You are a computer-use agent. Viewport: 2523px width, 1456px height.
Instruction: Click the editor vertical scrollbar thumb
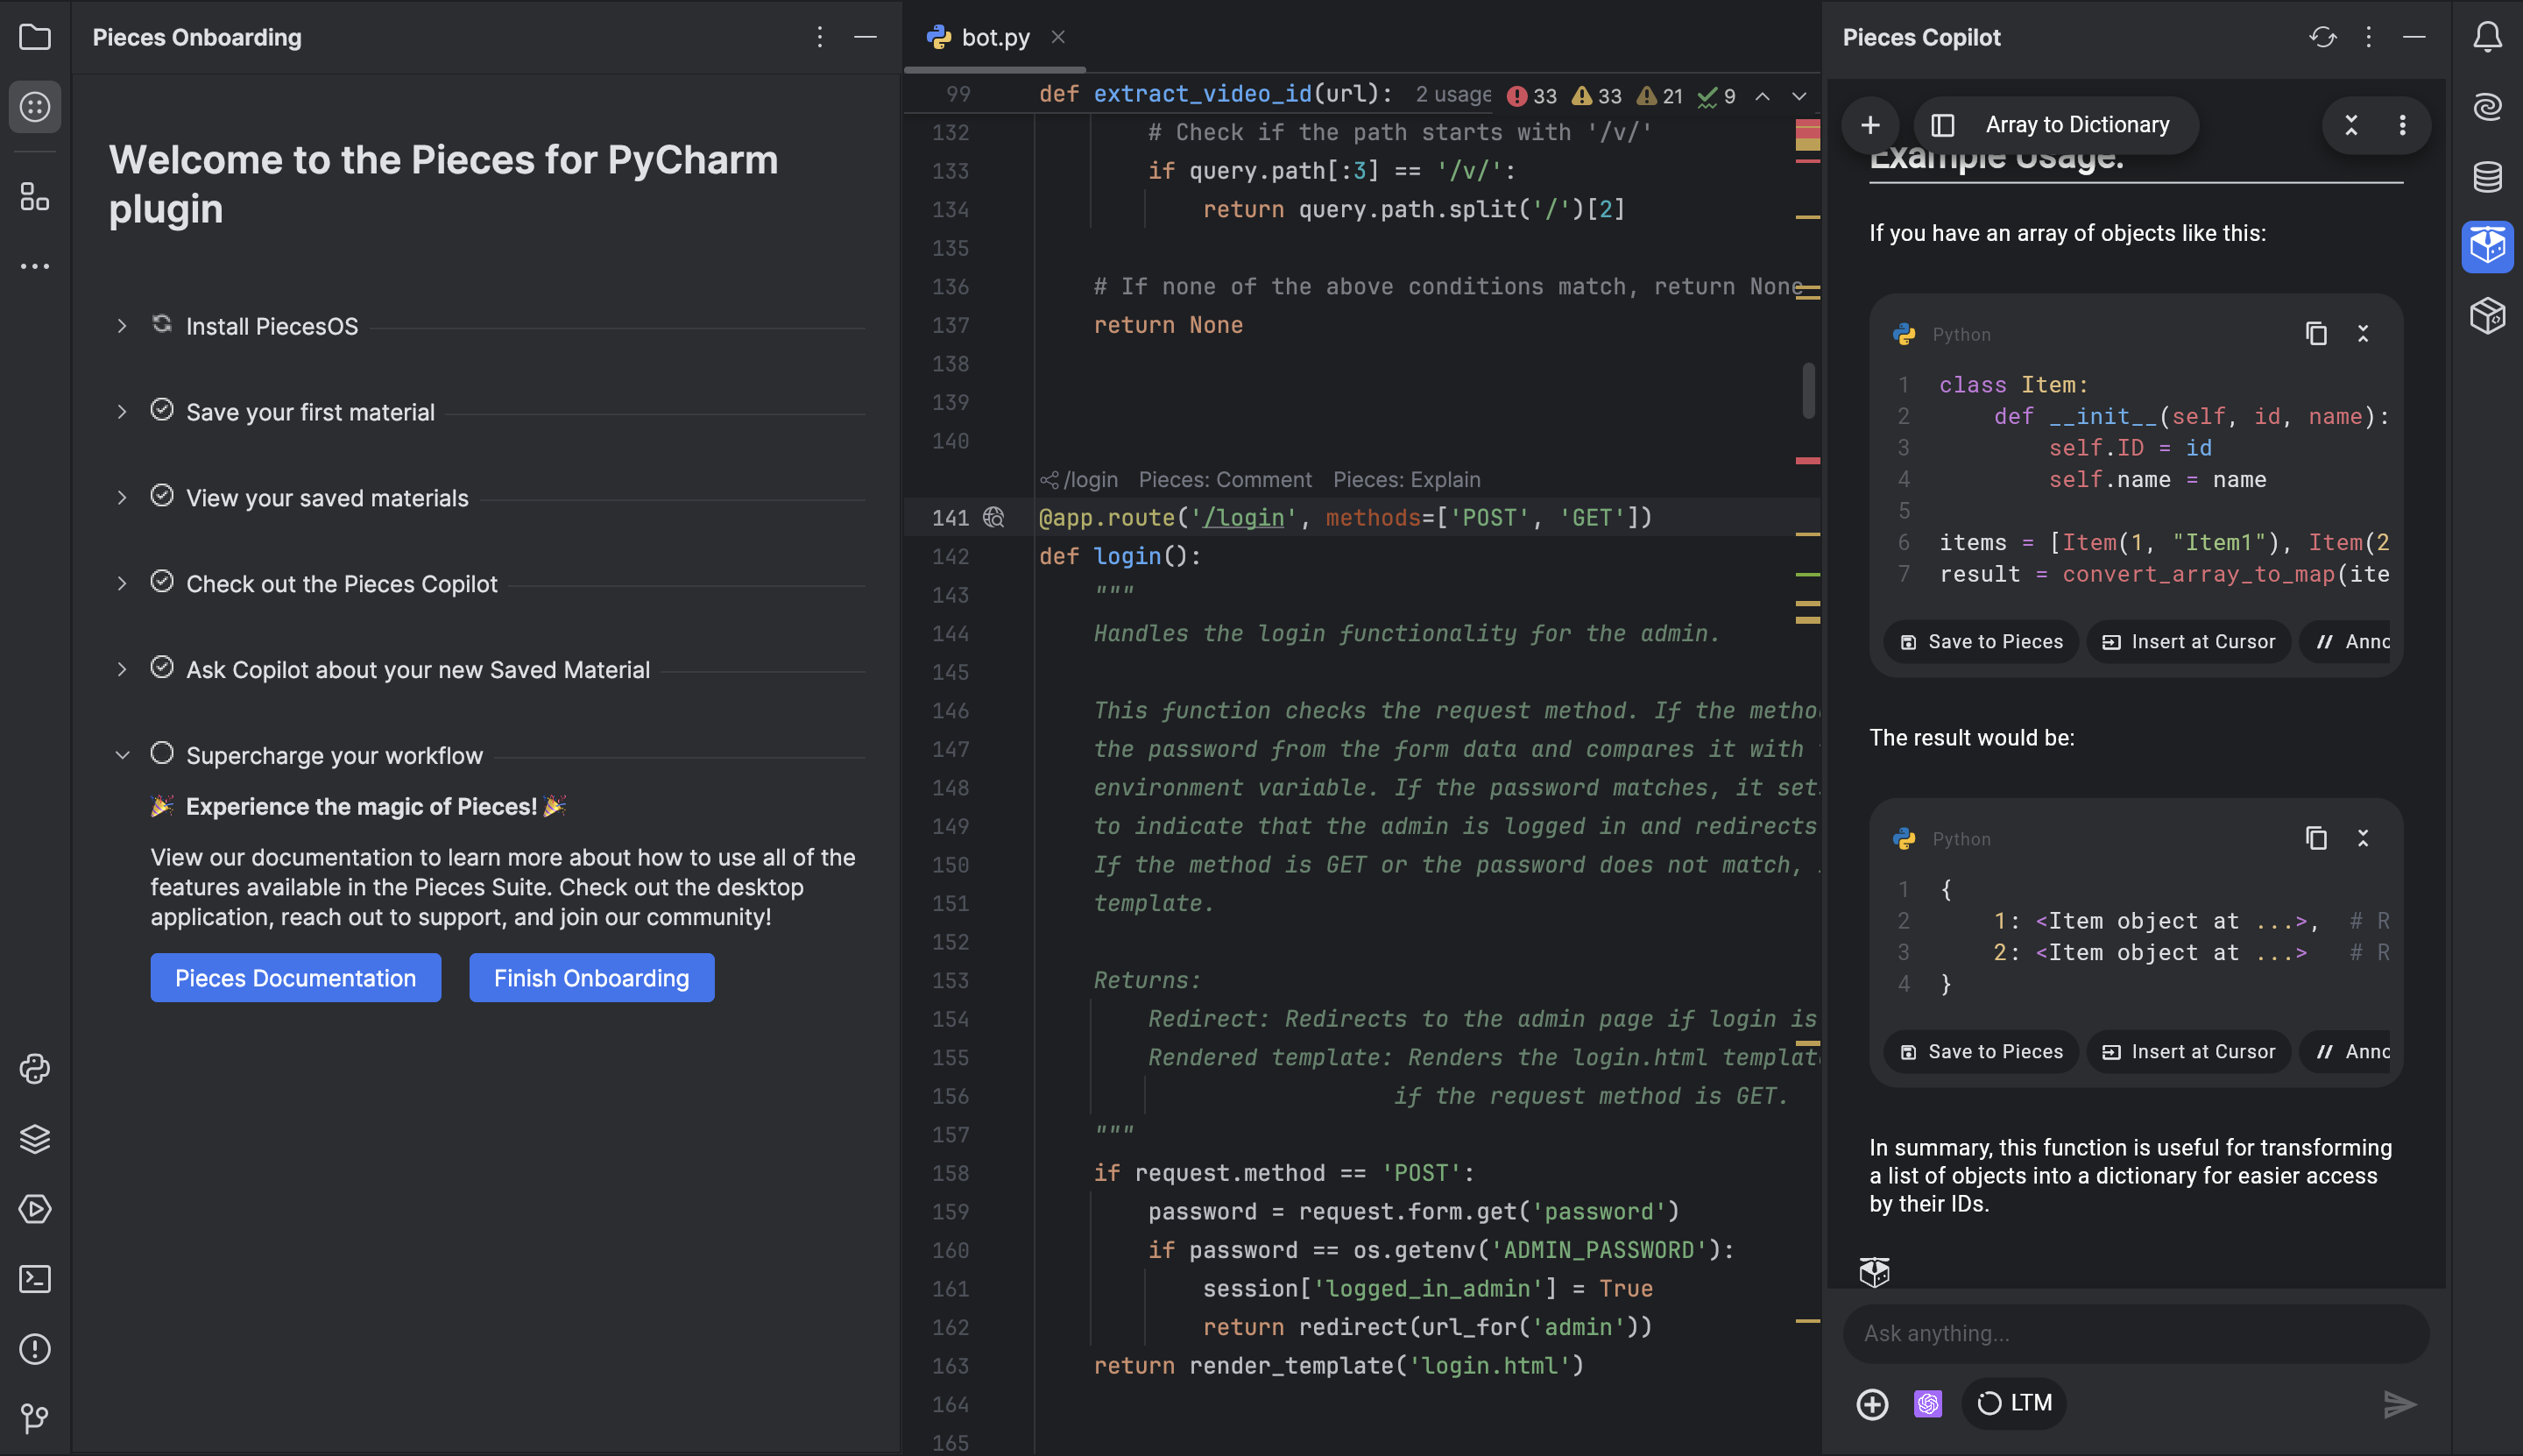1808,390
